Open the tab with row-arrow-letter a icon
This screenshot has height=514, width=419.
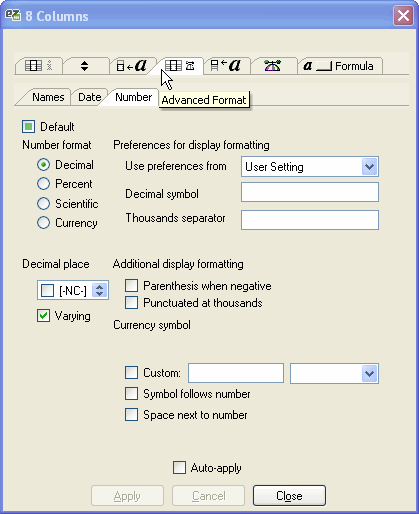[x=226, y=66]
